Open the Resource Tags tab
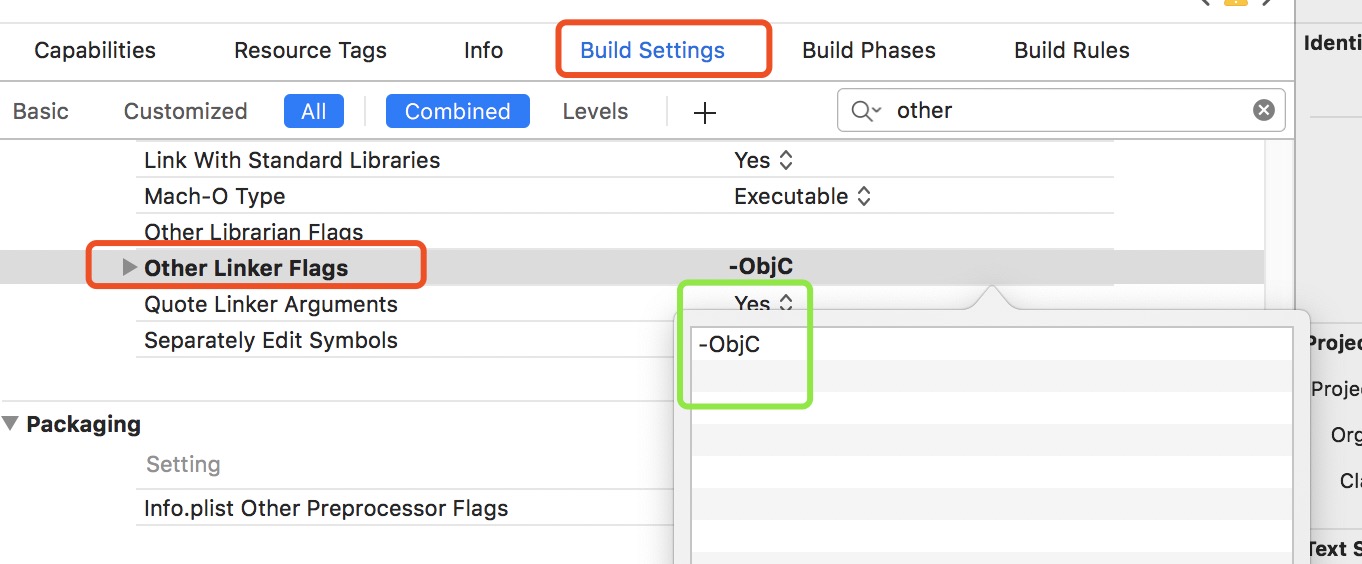Image resolution: width=1362 pixels, height=564 pixels. pos(310,51)
